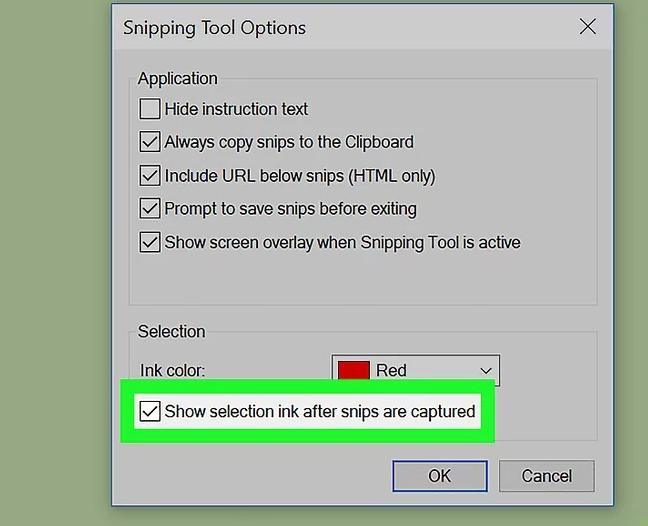Enable the Hide instruction text checkbox
This screenshot has width=648, height=526.
point(150,109)
